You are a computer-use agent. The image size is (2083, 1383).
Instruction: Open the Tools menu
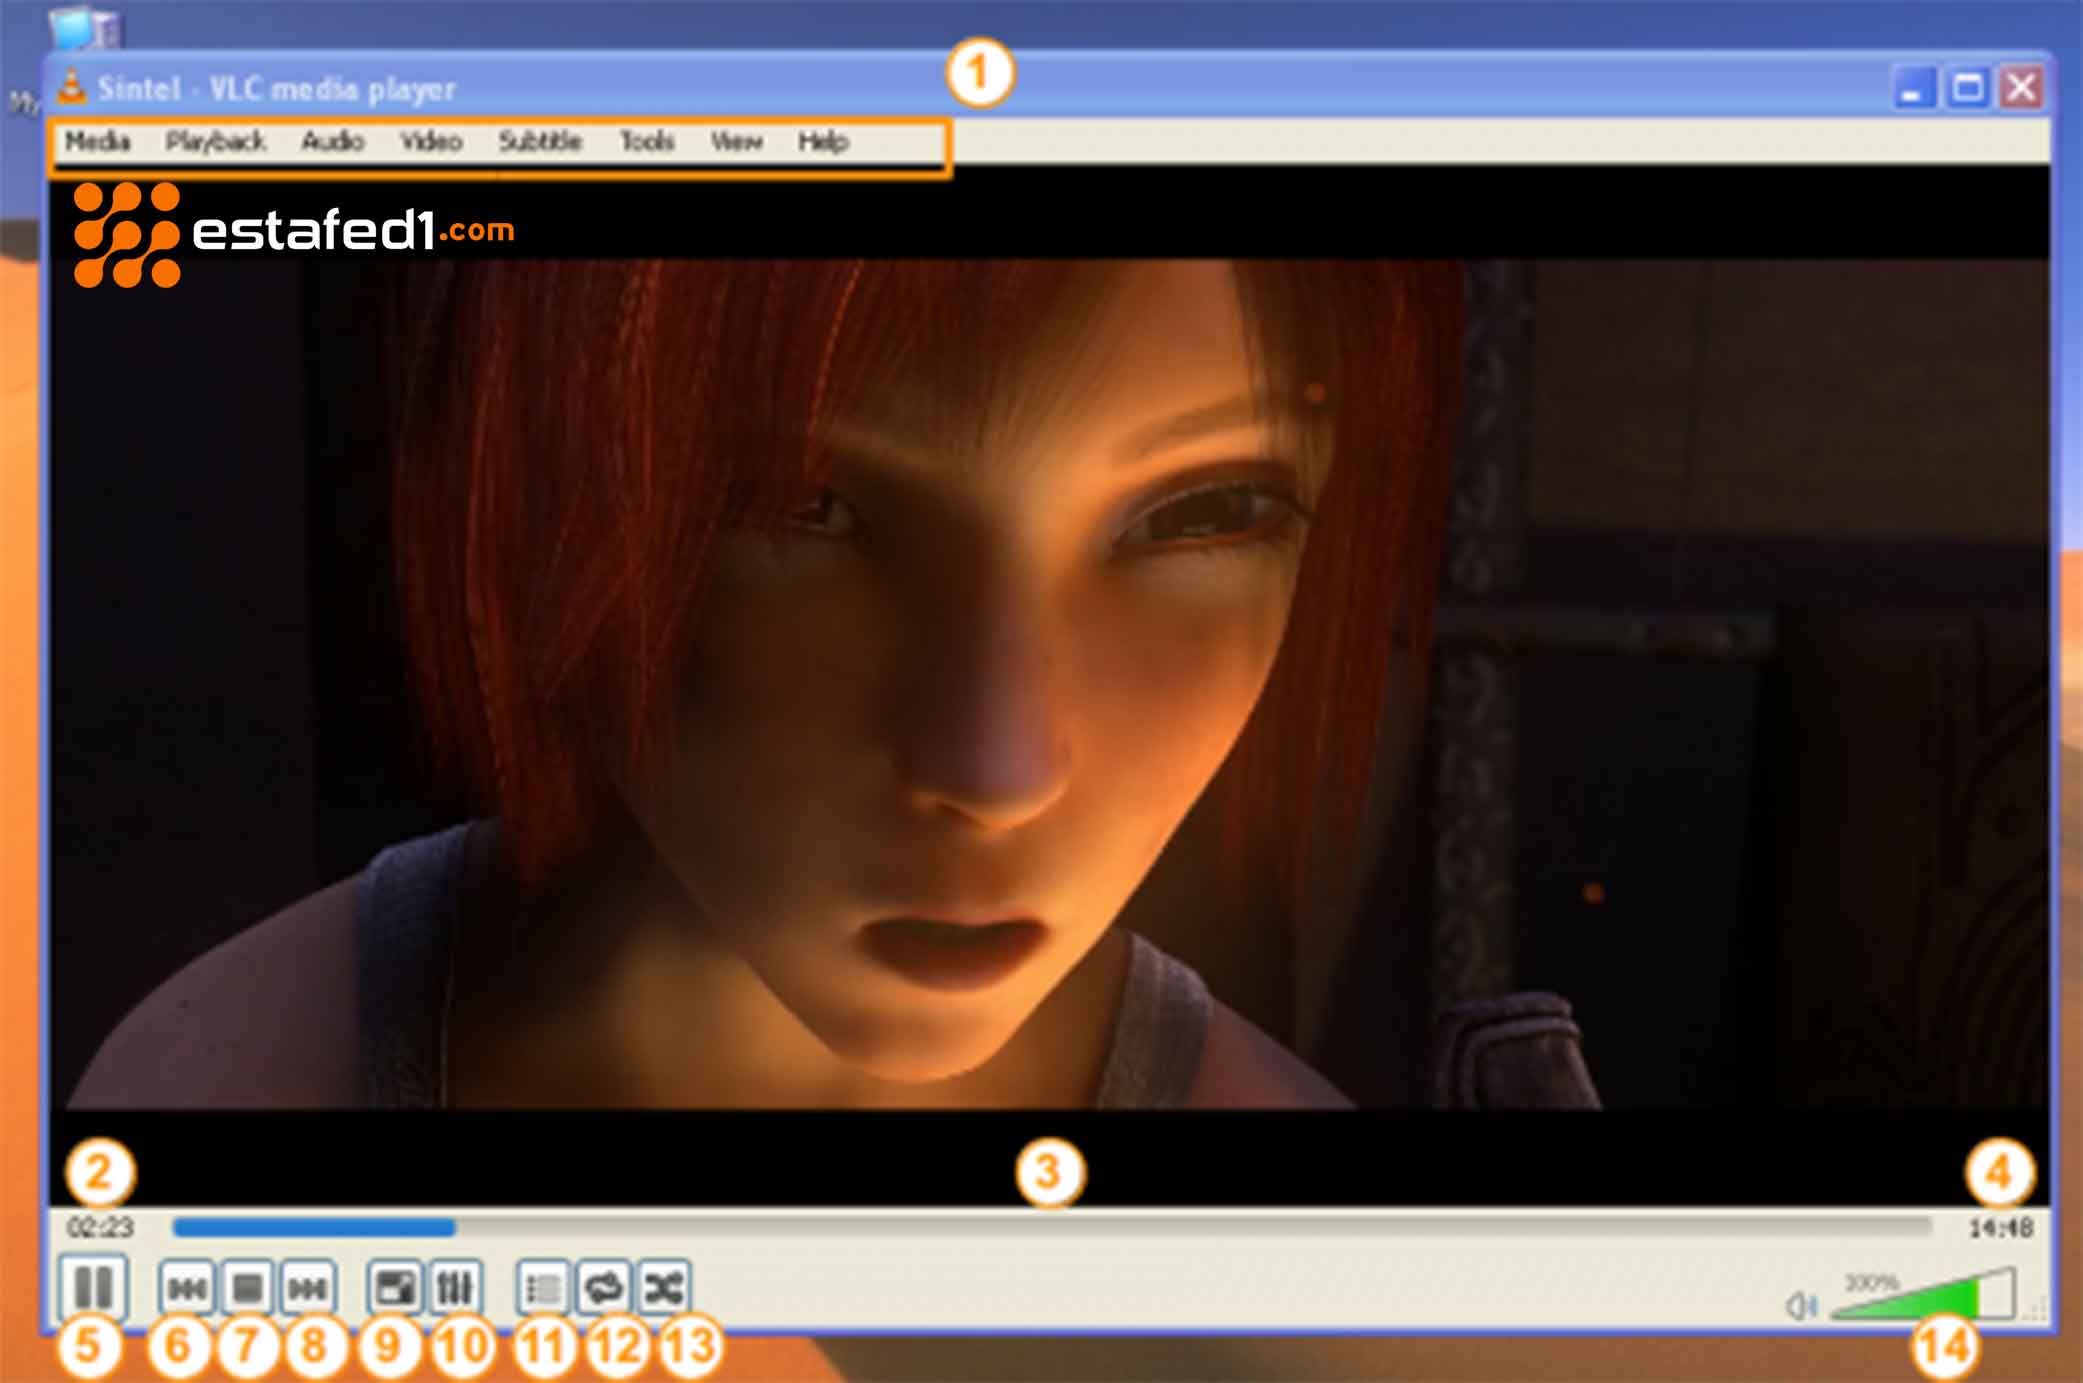click(x=648, y=141)
